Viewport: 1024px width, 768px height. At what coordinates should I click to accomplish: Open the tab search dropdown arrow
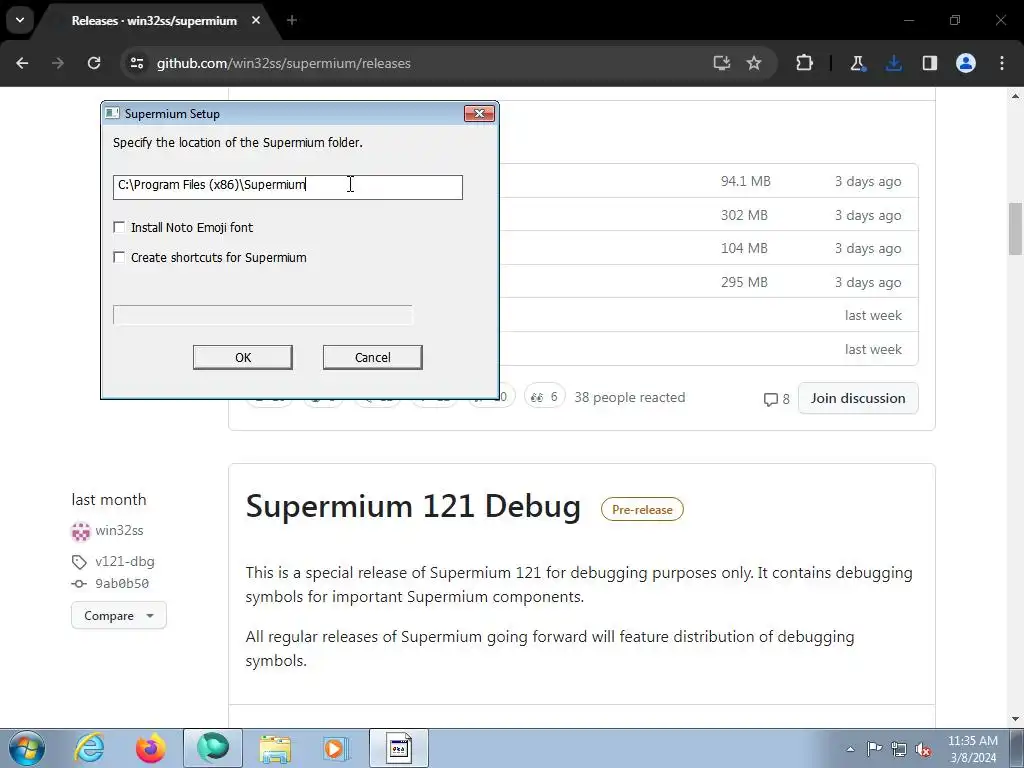(x=20, y=20)
